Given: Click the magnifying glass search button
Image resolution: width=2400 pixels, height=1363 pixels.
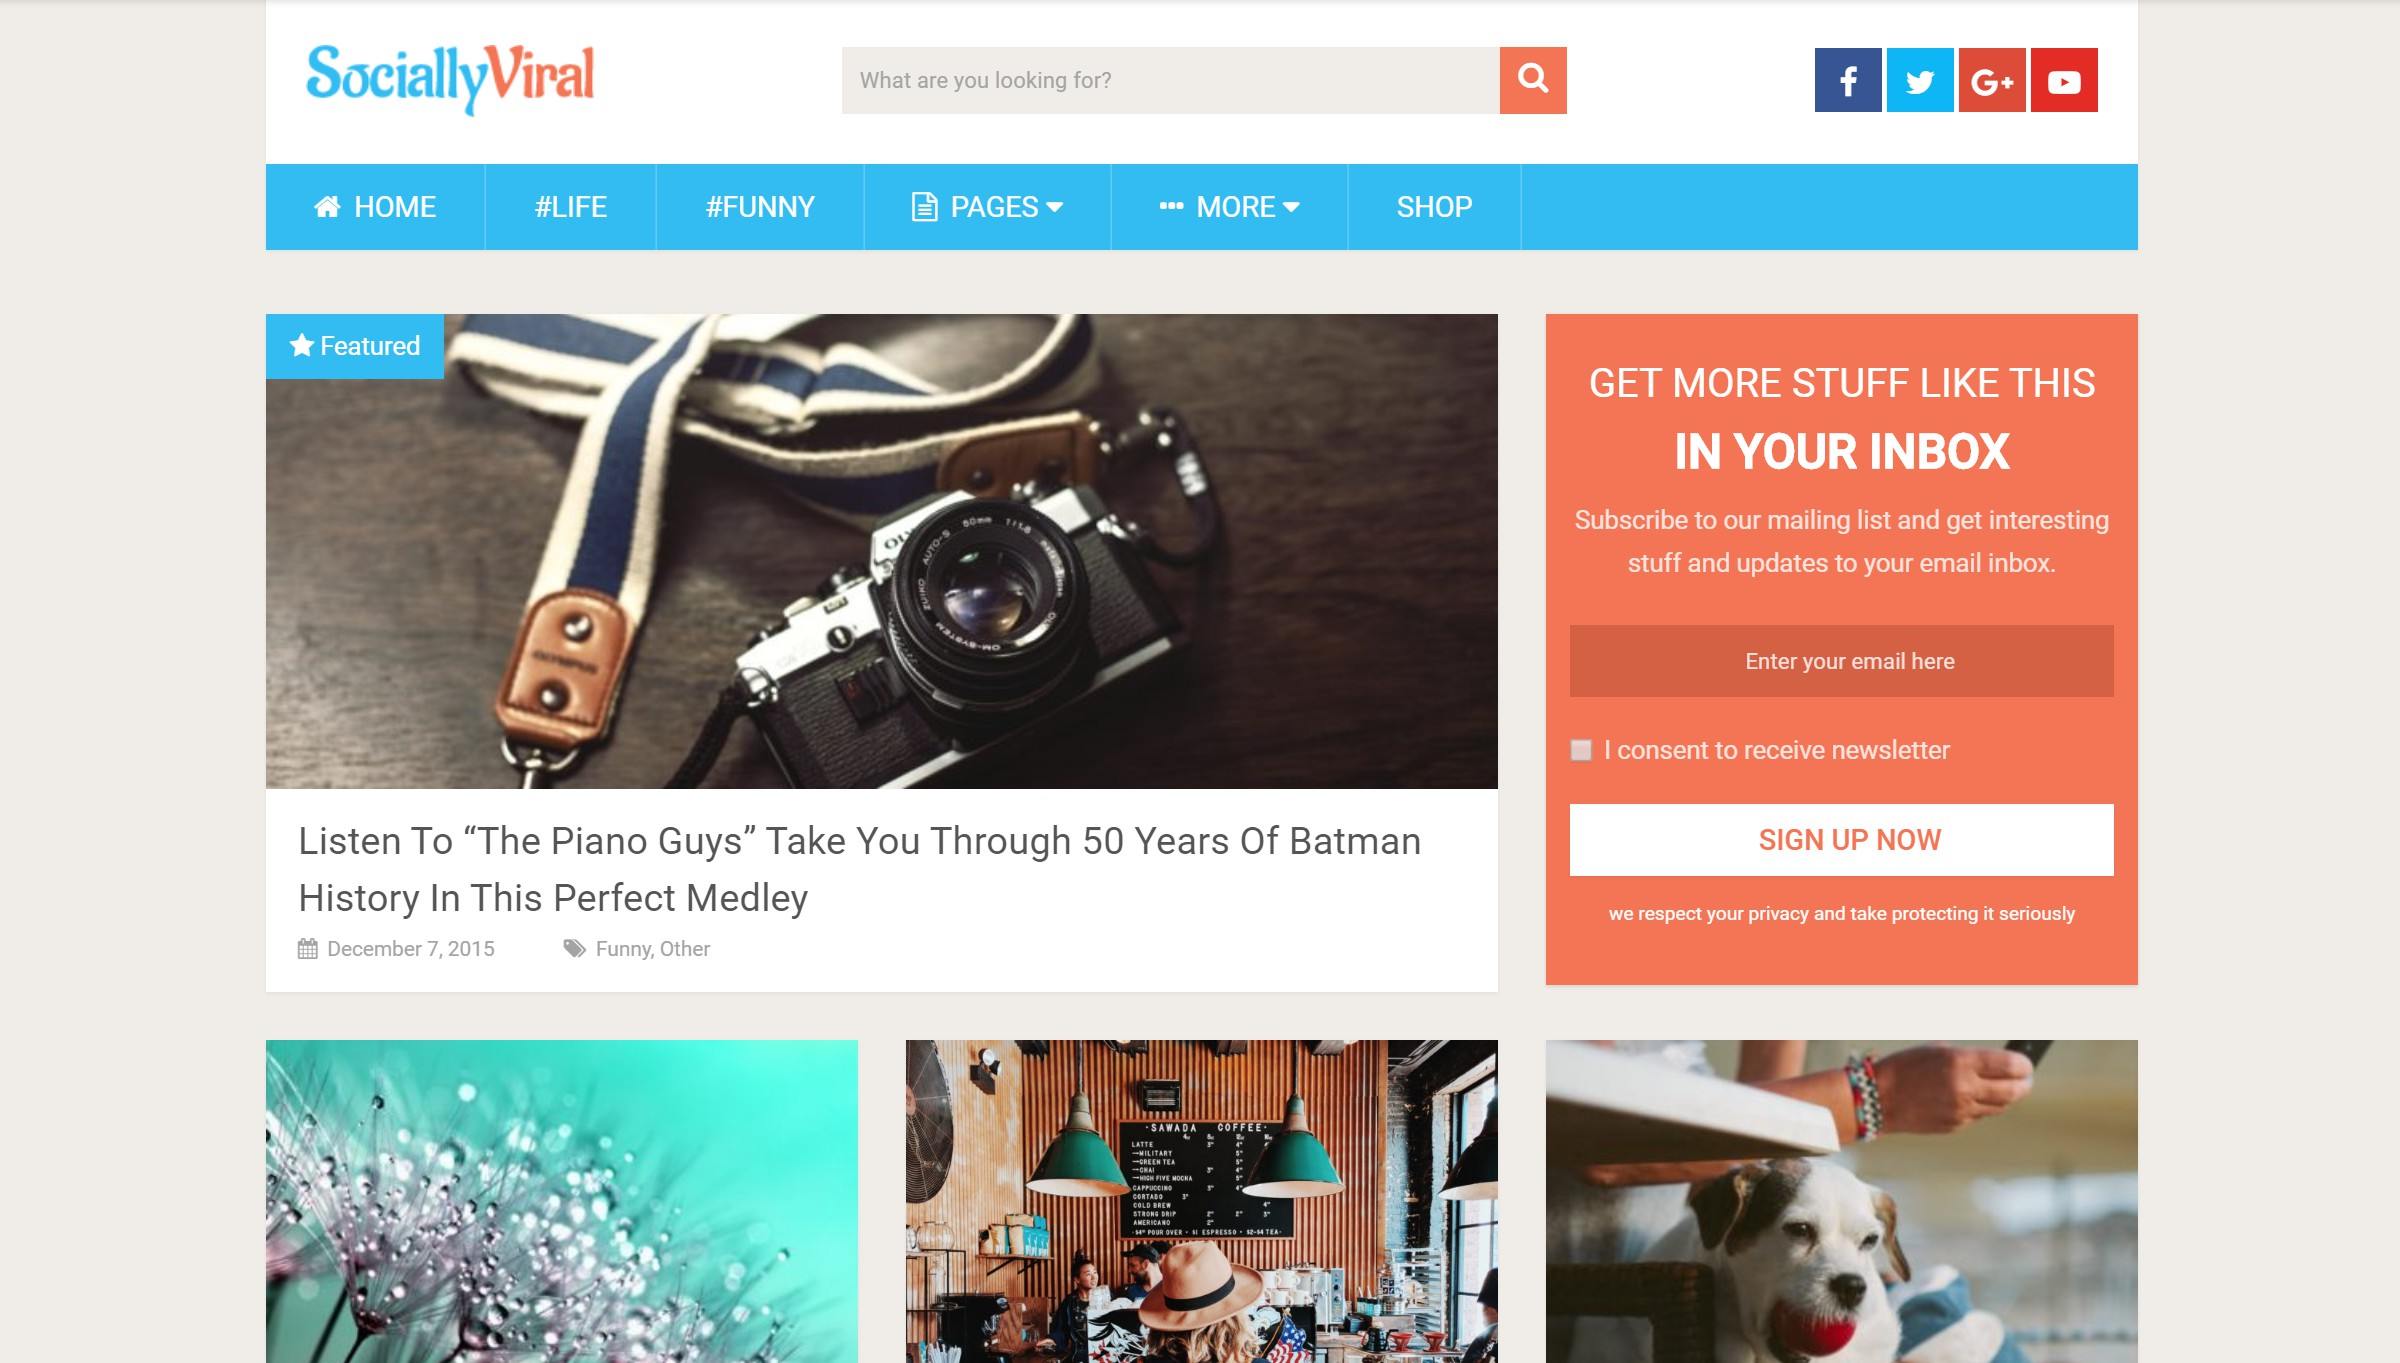Looking at the screenshot, I should (x=1533, y=80).
